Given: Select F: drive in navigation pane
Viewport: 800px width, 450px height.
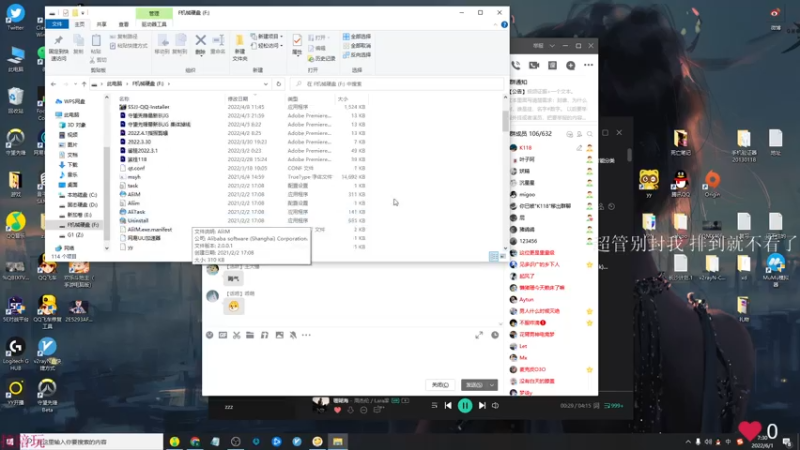Looking at the screenshot, I should (79, 225).
